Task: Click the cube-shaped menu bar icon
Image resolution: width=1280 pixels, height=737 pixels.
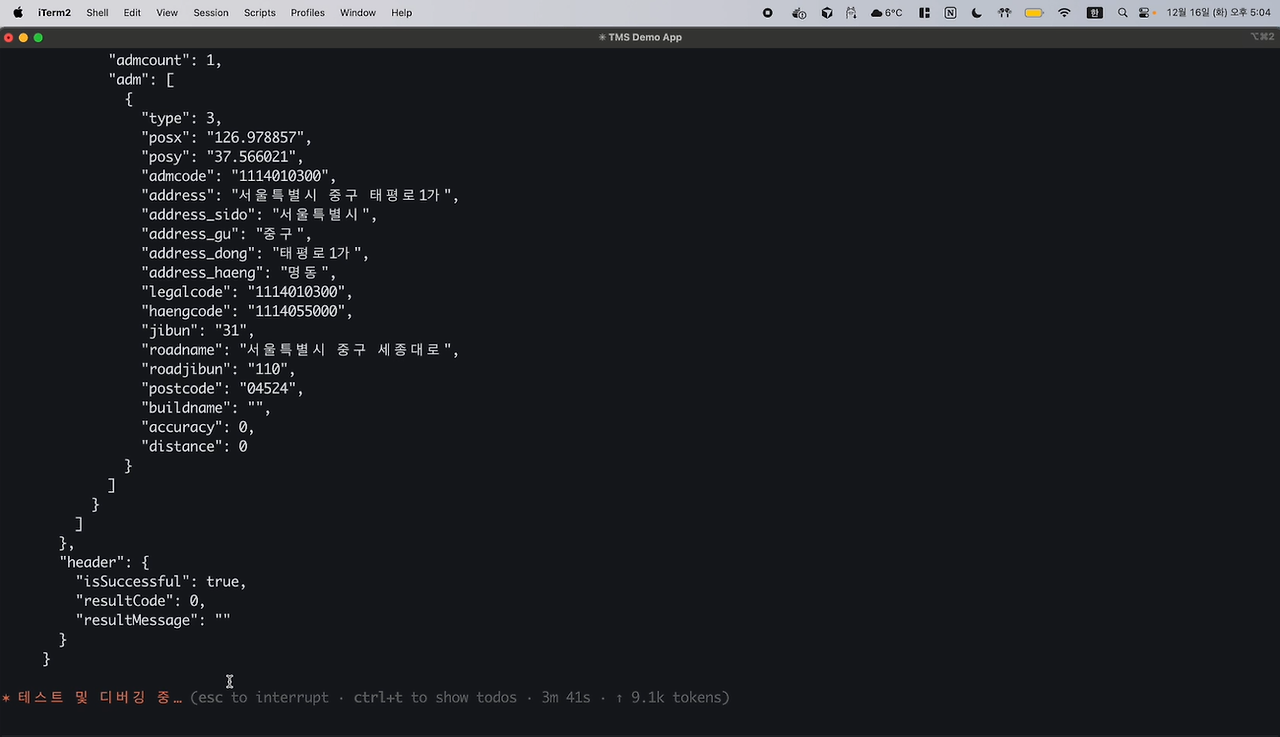Action: pyautogui.click(x=827, y=13)
